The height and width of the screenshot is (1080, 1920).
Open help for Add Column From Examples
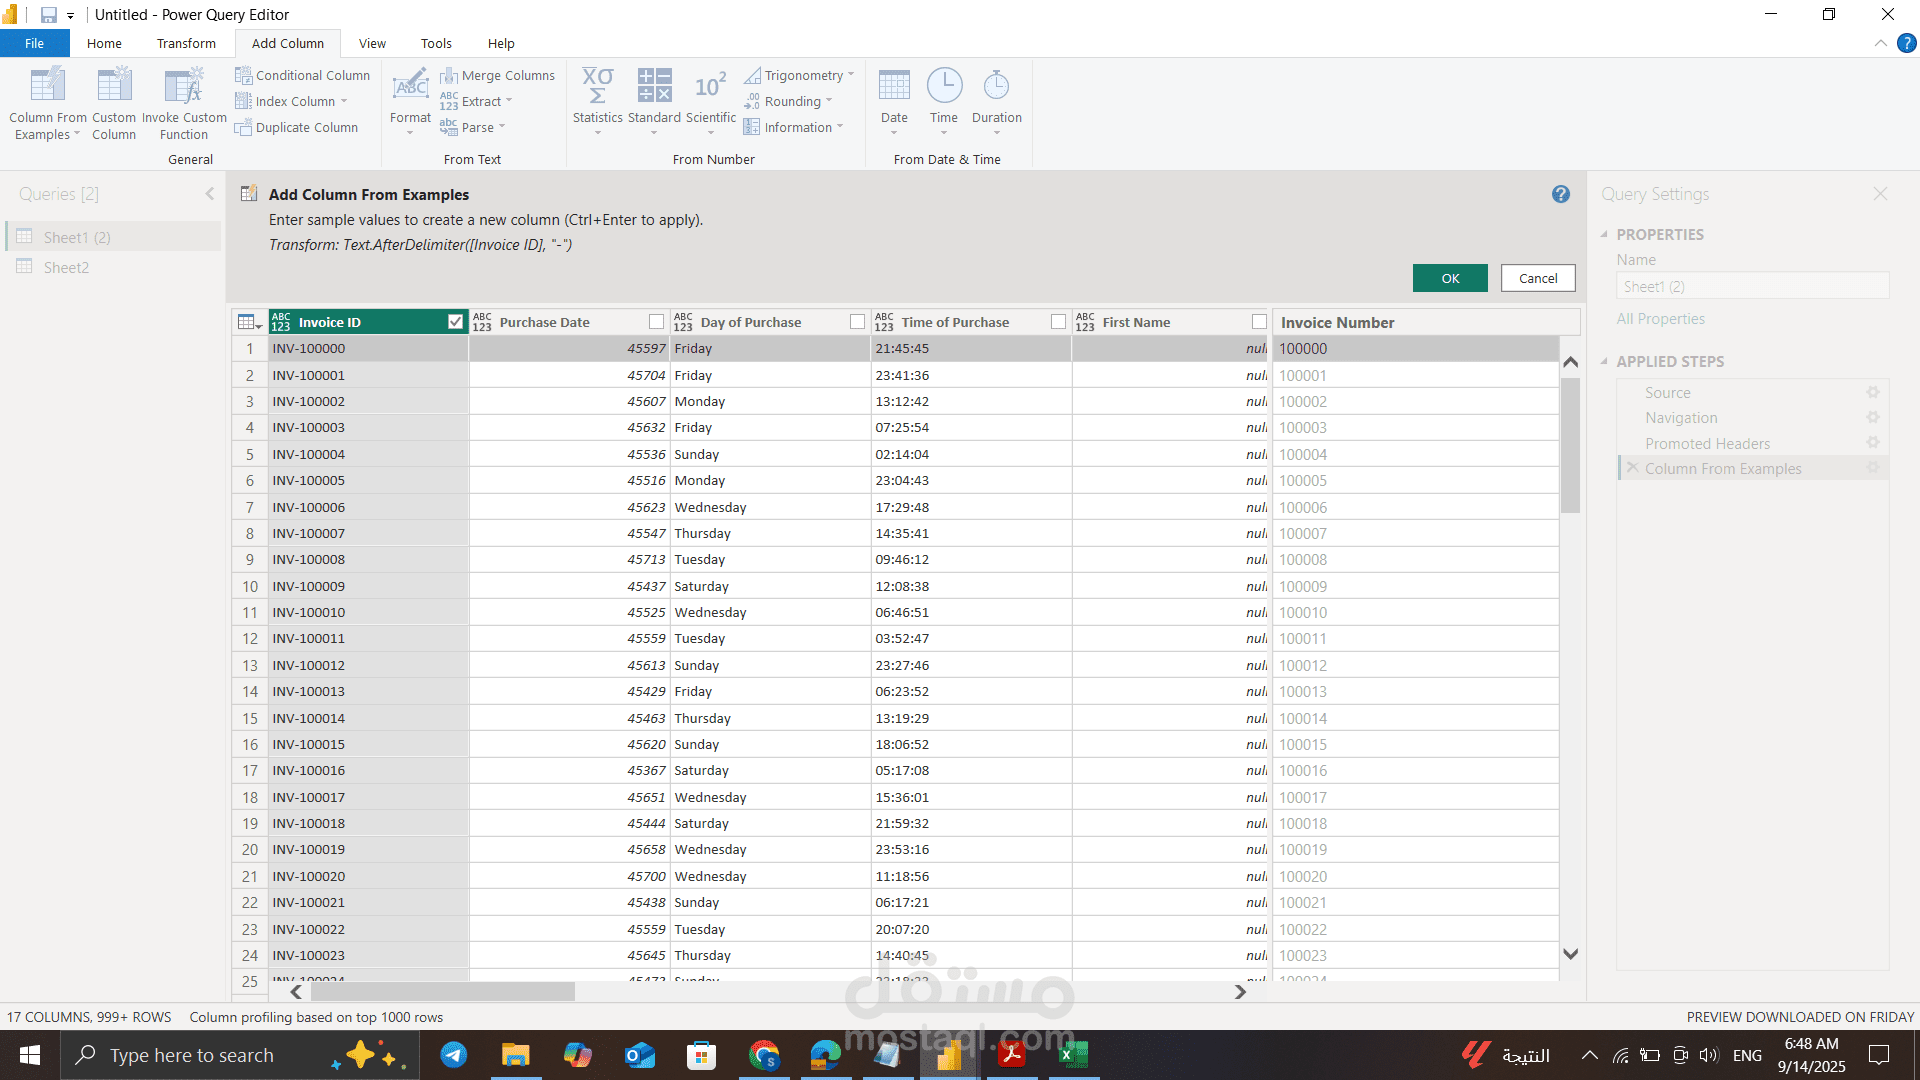pyautogui.click(x=1560, y=194)
